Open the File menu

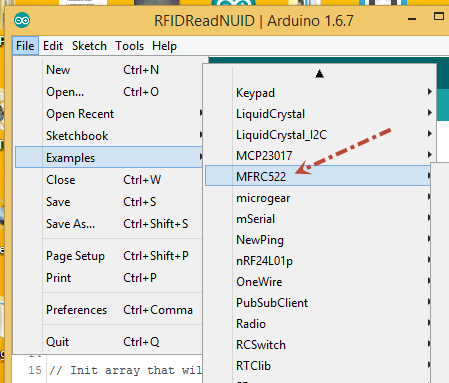point(25,46)
